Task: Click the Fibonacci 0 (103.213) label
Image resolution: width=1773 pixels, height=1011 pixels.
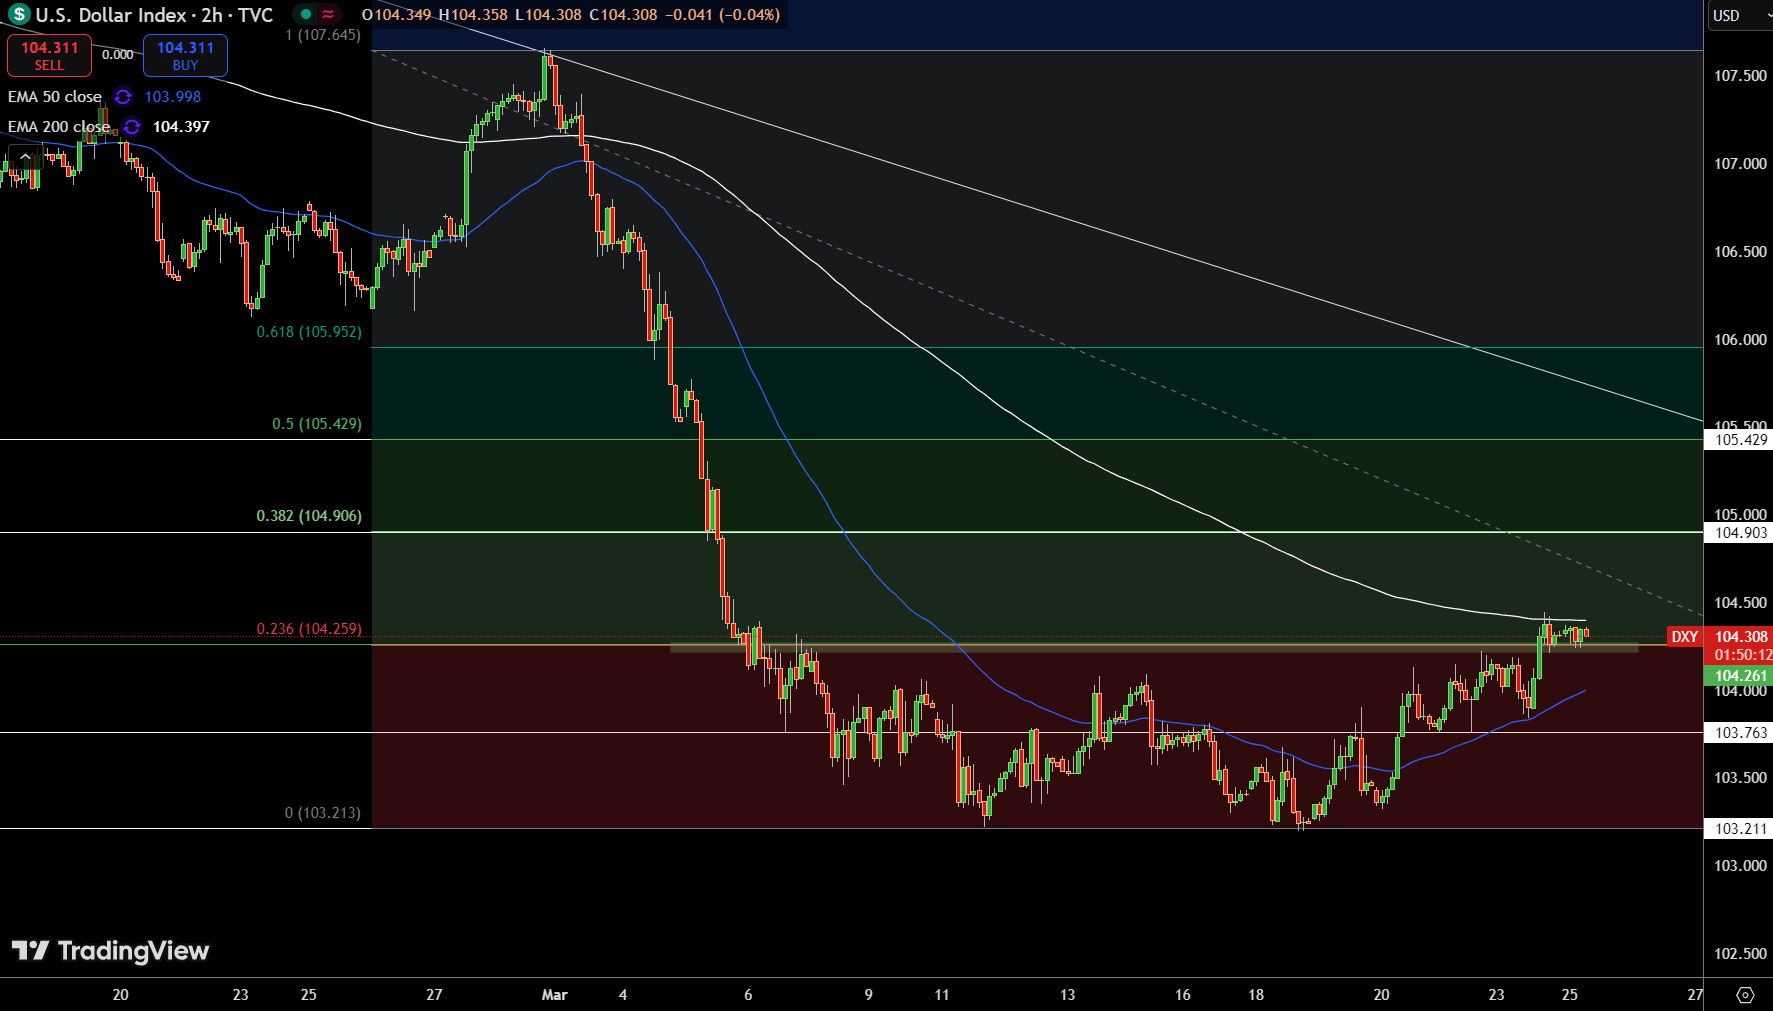Action: tap(323, 813)
